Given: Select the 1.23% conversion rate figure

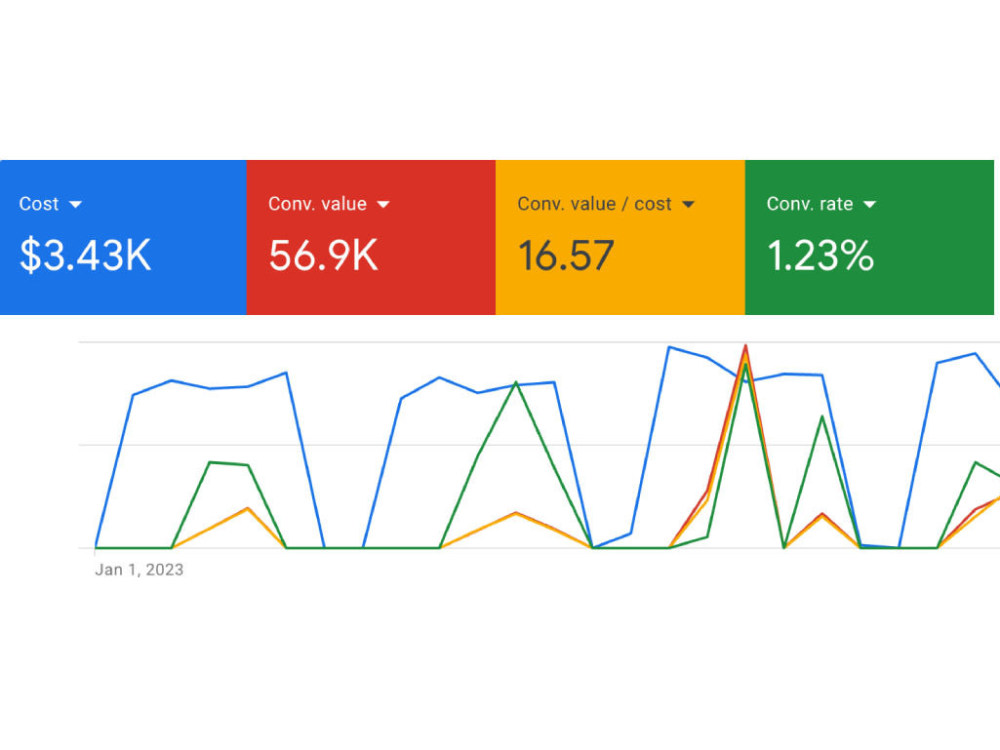Looking at the screenshot, I should pyautogui.click(x=820, y=256).
